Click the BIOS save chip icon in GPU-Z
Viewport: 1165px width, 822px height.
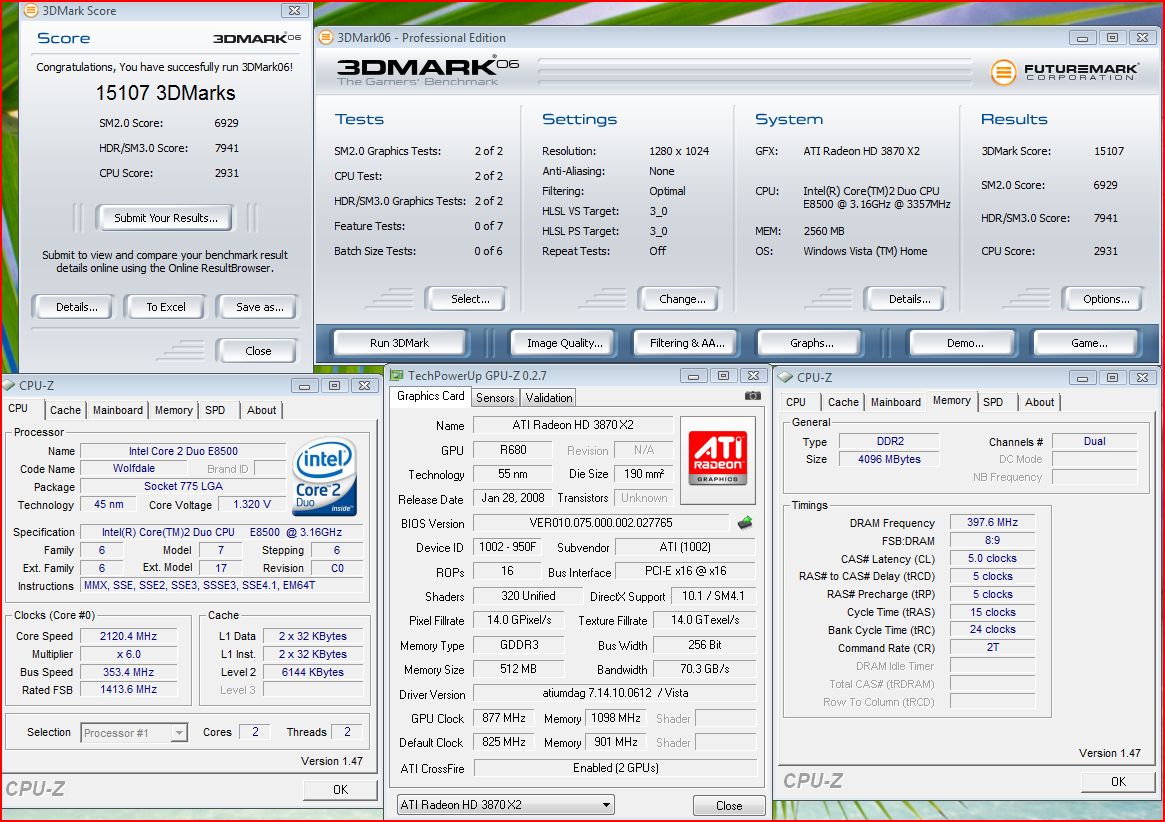pyautogui.click(x=745, y=523)
